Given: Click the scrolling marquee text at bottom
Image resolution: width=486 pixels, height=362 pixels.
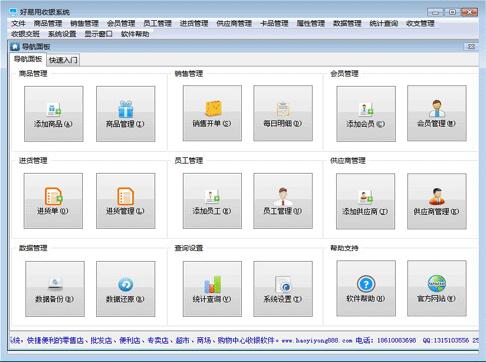Looking at the screenshot, I should 244,340.
